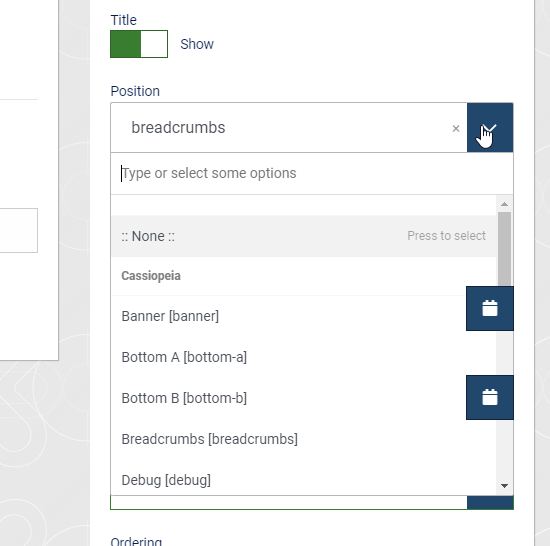
Task: Click the Position field label
Action: click(135, 91)
